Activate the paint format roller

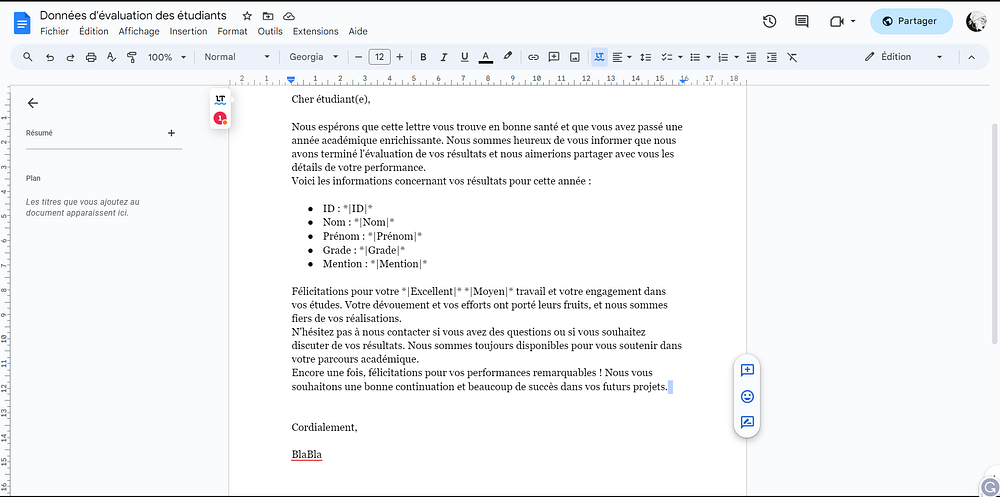(132, 57)
